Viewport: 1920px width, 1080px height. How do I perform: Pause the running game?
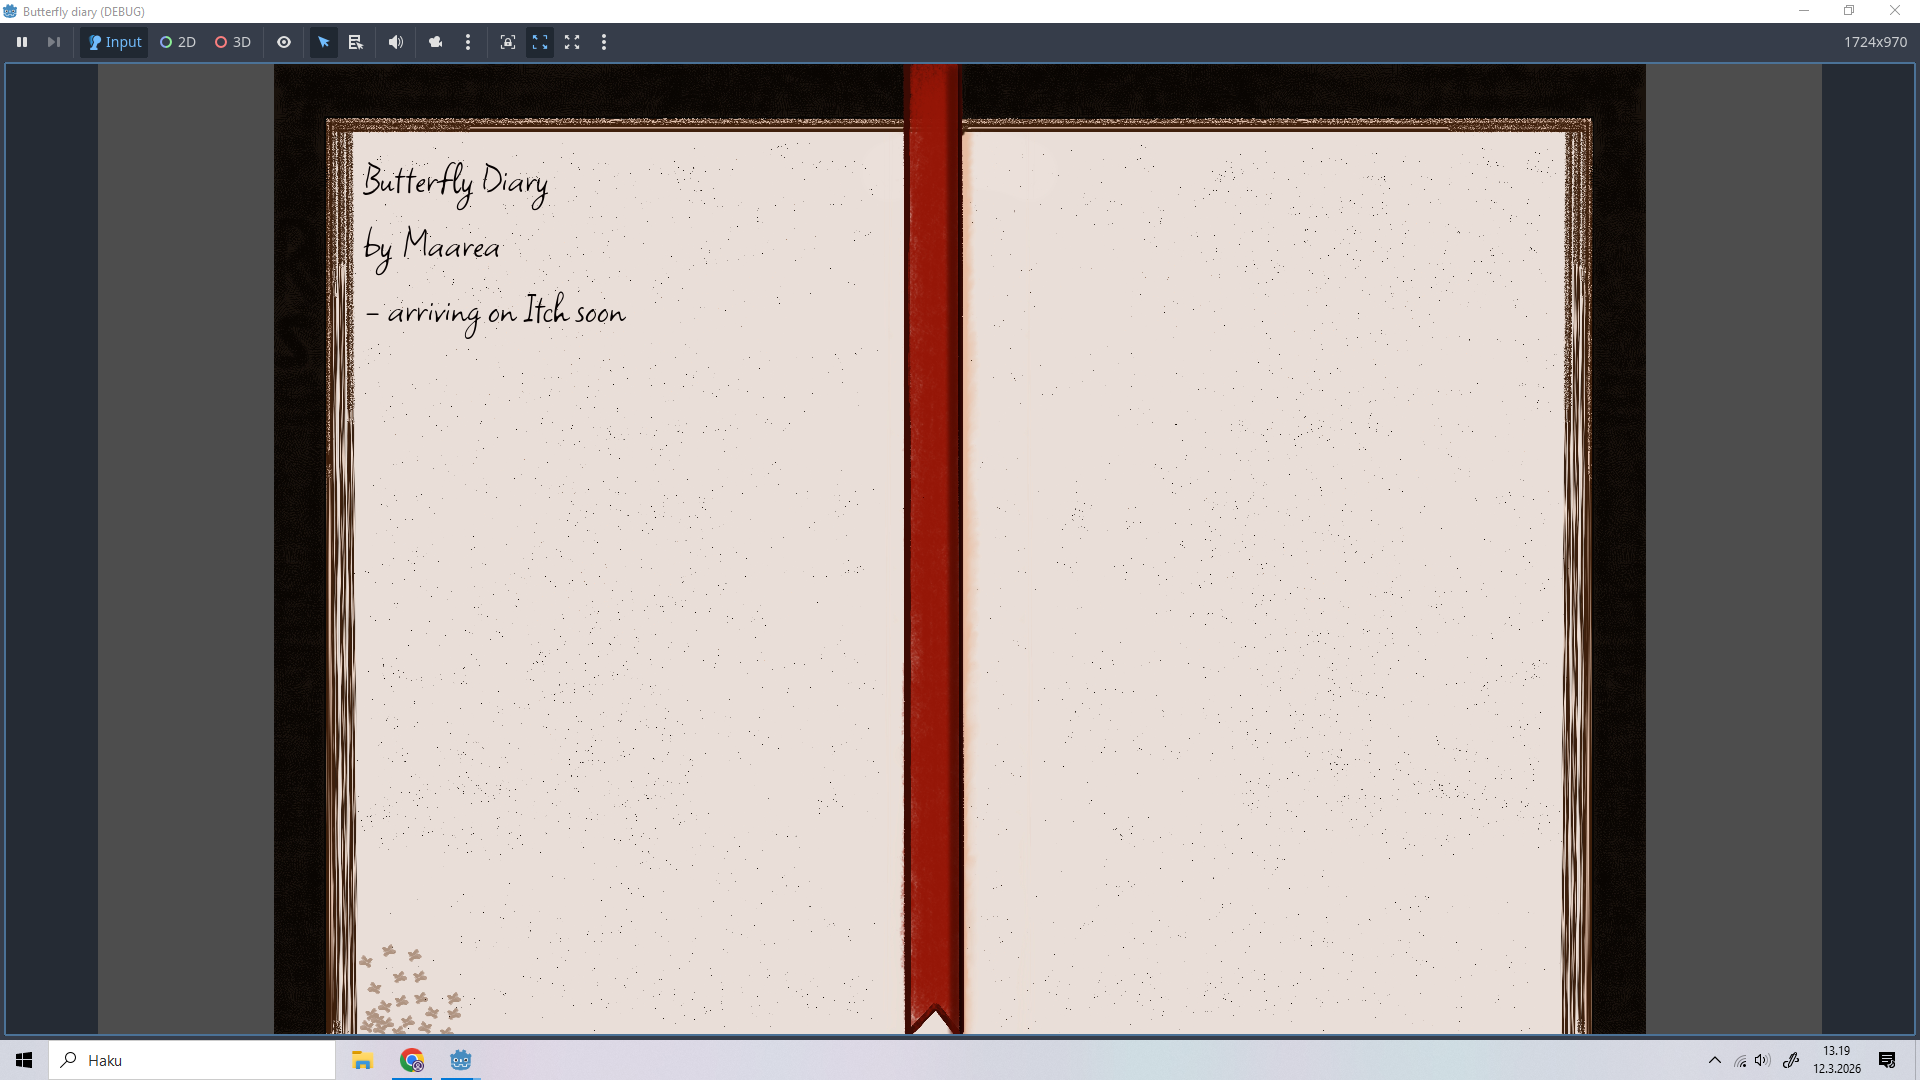click(22, 42)
